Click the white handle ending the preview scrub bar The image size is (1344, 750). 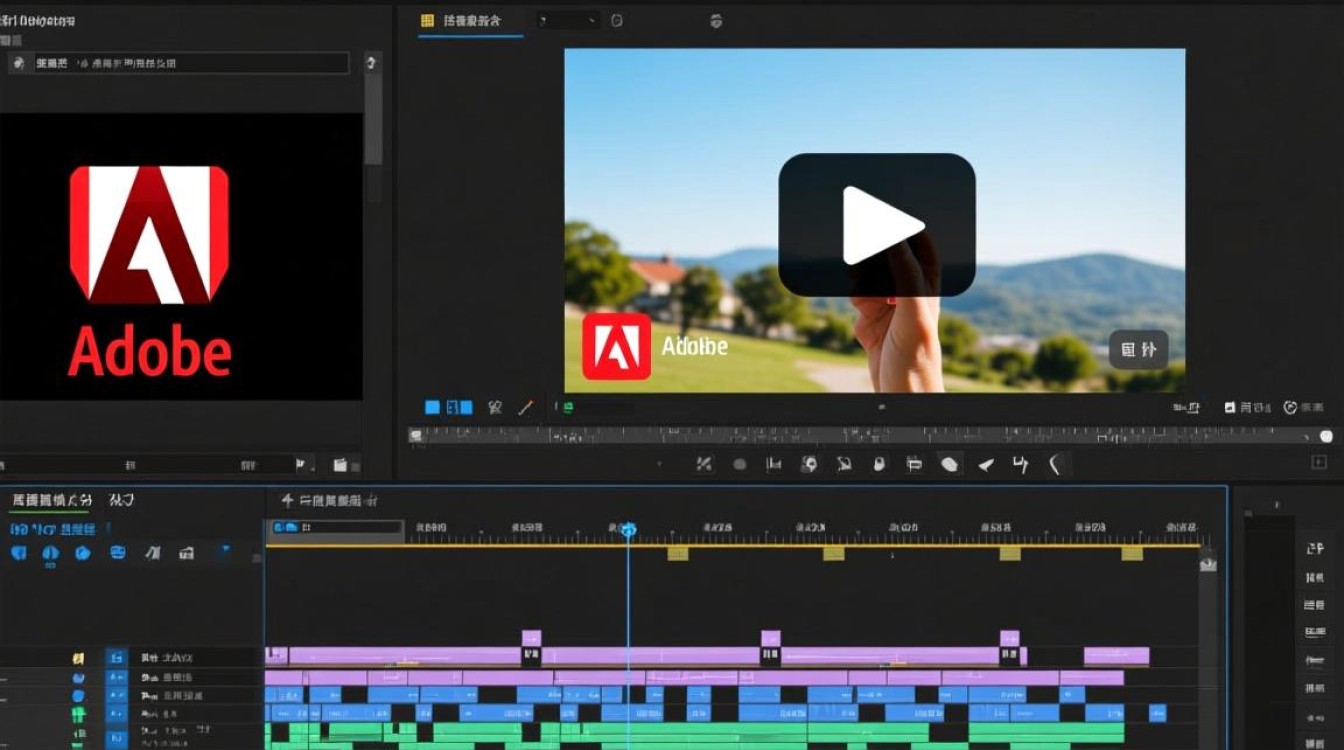[x=1326, y=436]
